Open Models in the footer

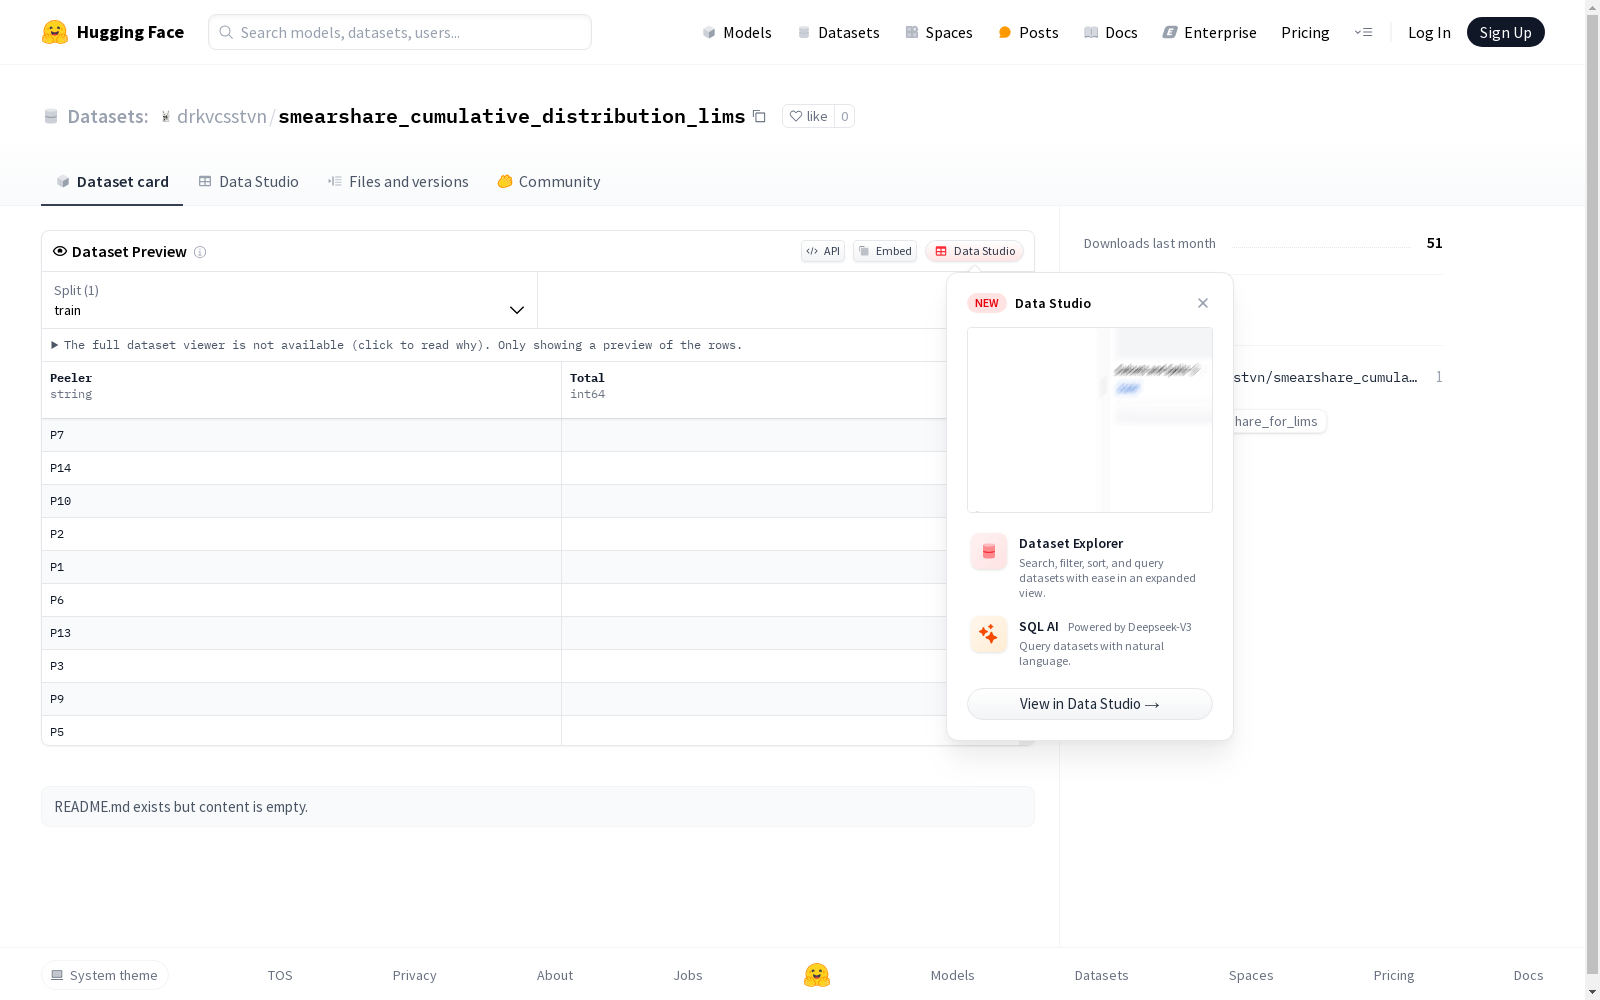(952, 975)
